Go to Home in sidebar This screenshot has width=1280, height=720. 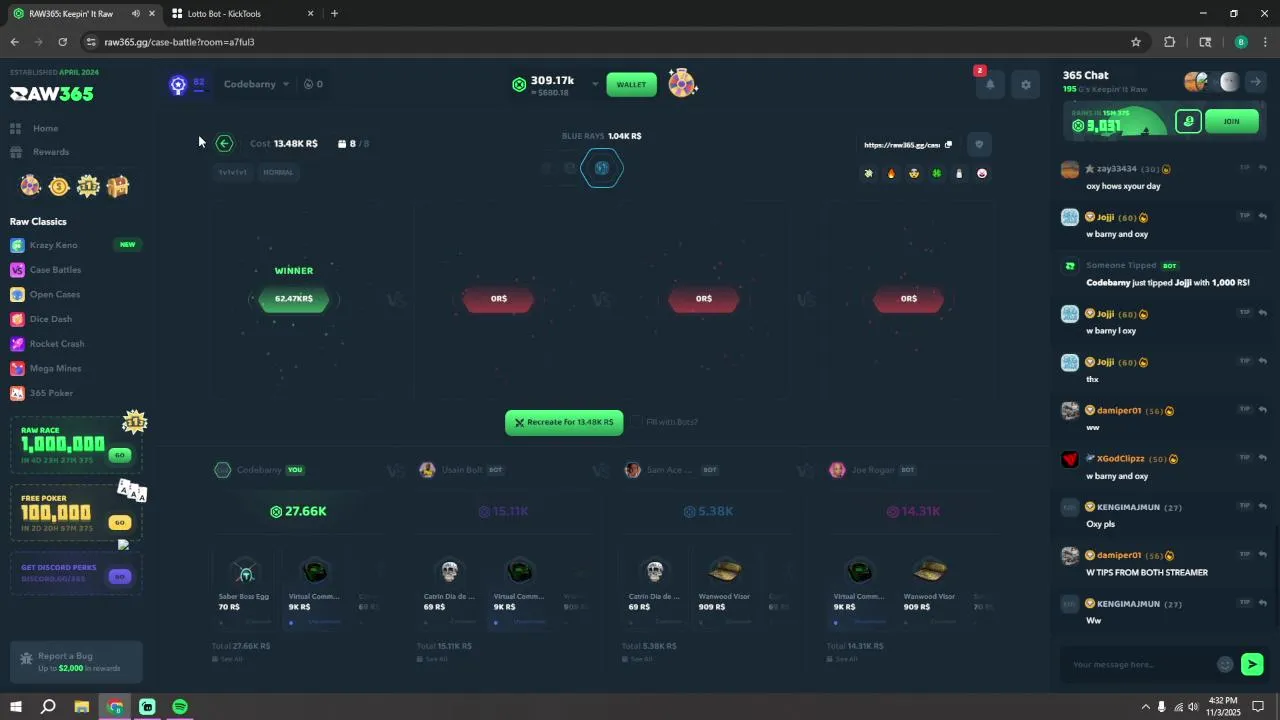[x=45, y=128]
